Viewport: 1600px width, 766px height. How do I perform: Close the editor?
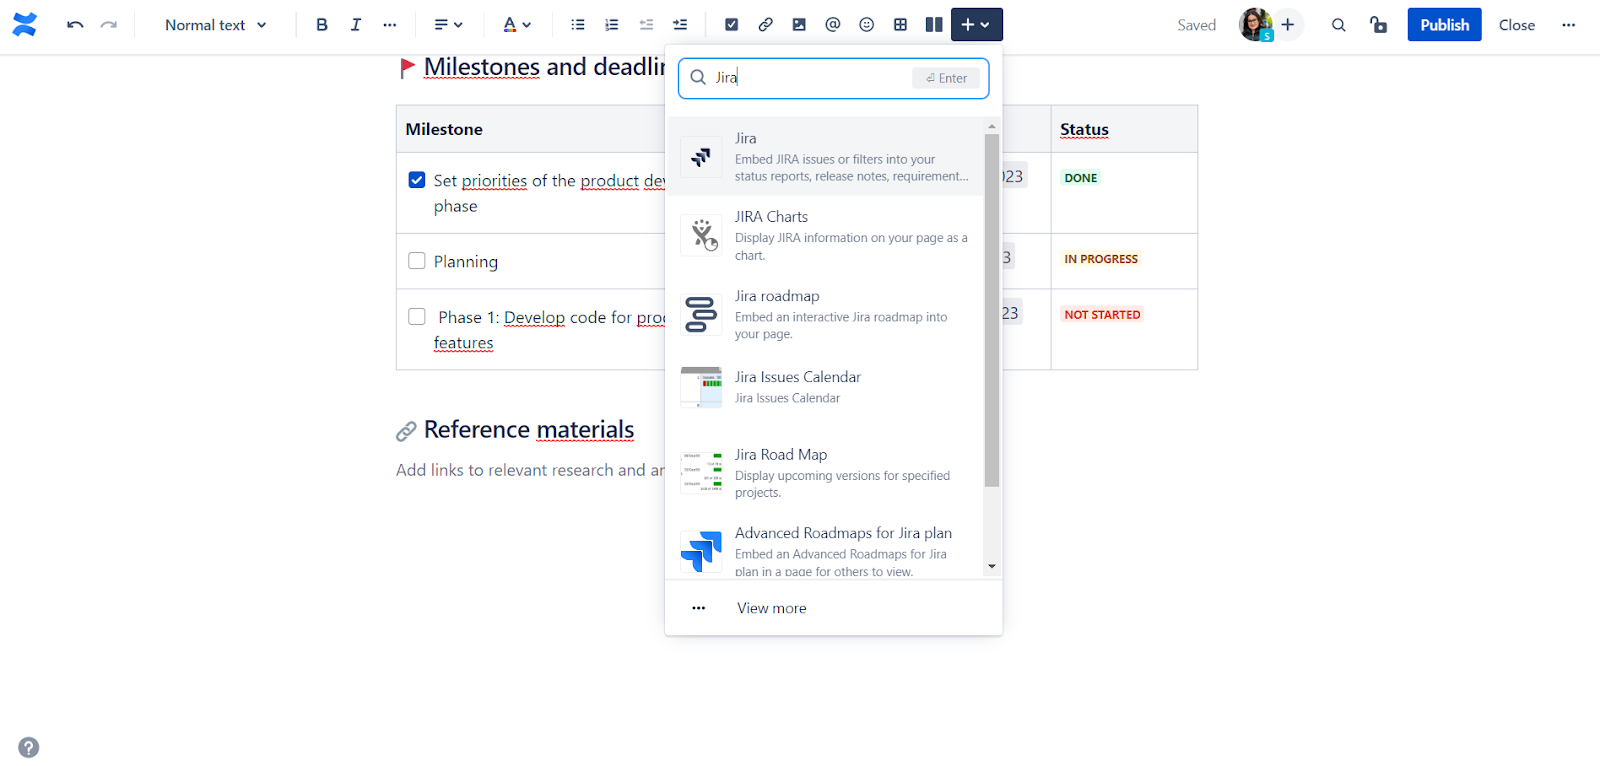pyautogui.click(x=1517, y=25)
